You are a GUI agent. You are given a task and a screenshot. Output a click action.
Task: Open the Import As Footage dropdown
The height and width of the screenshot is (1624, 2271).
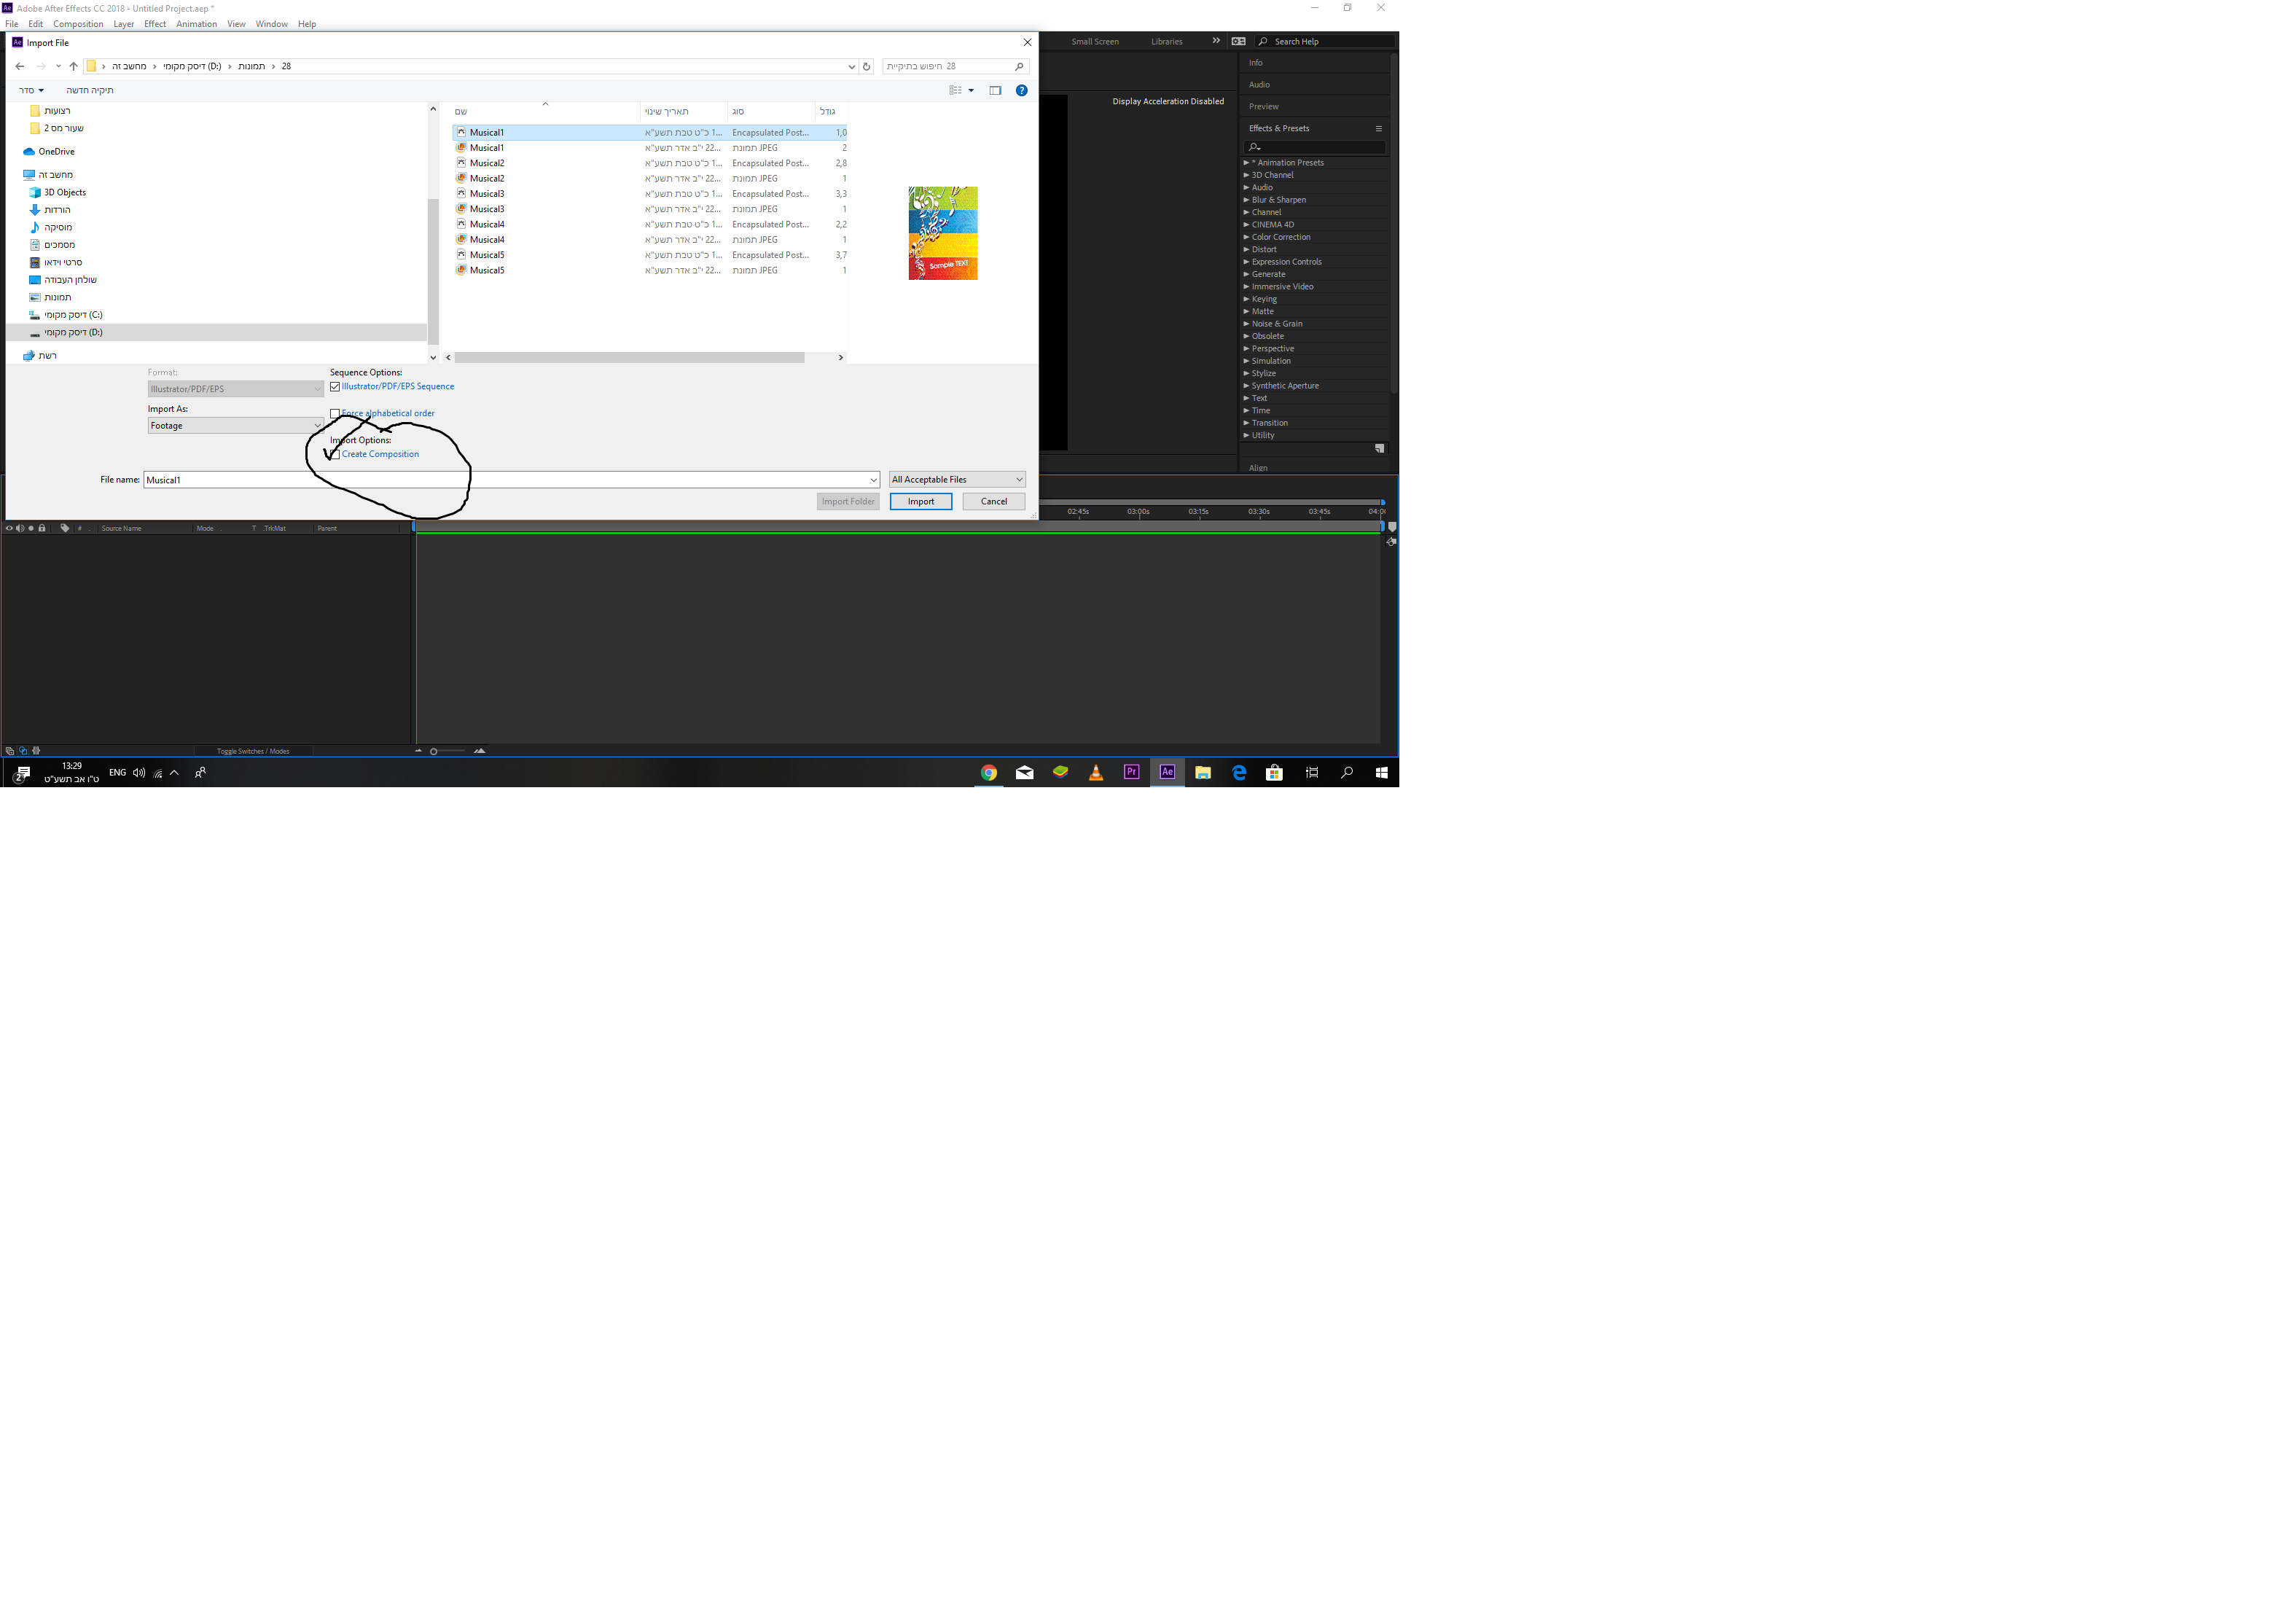click(x=235, y=426)
